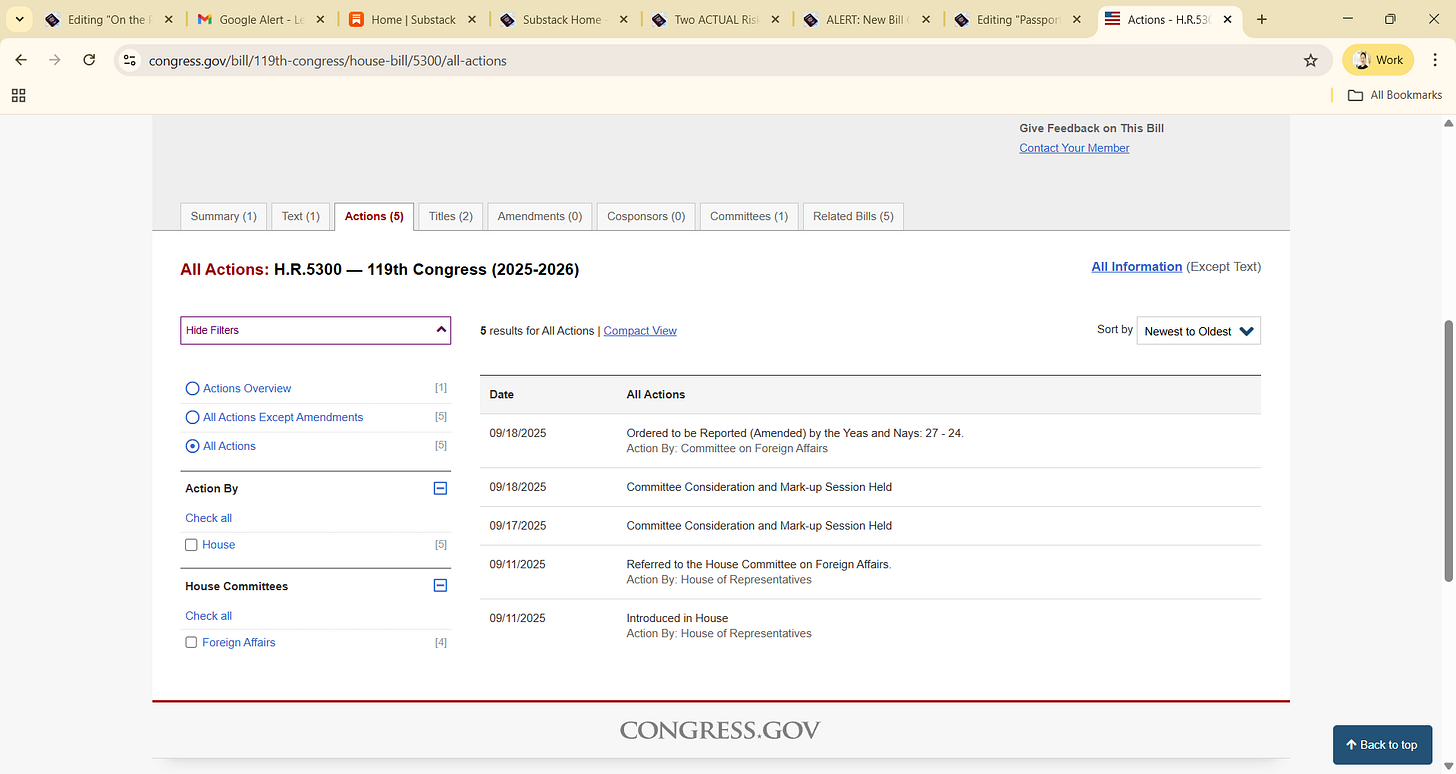
Task: Select the All Actions radio button
Action: pos(192,446)
